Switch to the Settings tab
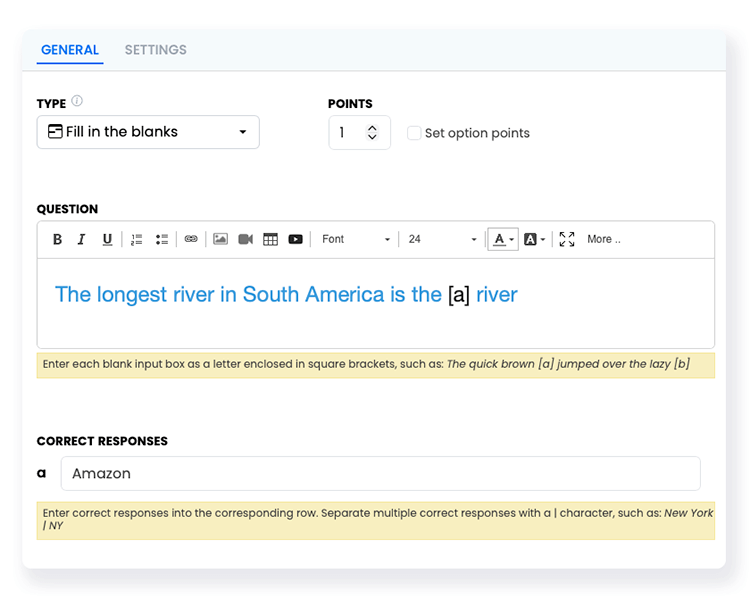The height and width of the screenshot is (598, 750). [x=156, y=50]
